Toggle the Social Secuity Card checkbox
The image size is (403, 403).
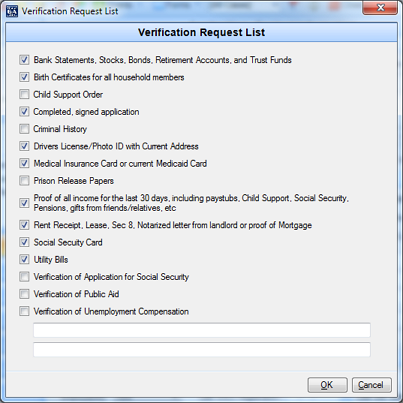(24, 242)
